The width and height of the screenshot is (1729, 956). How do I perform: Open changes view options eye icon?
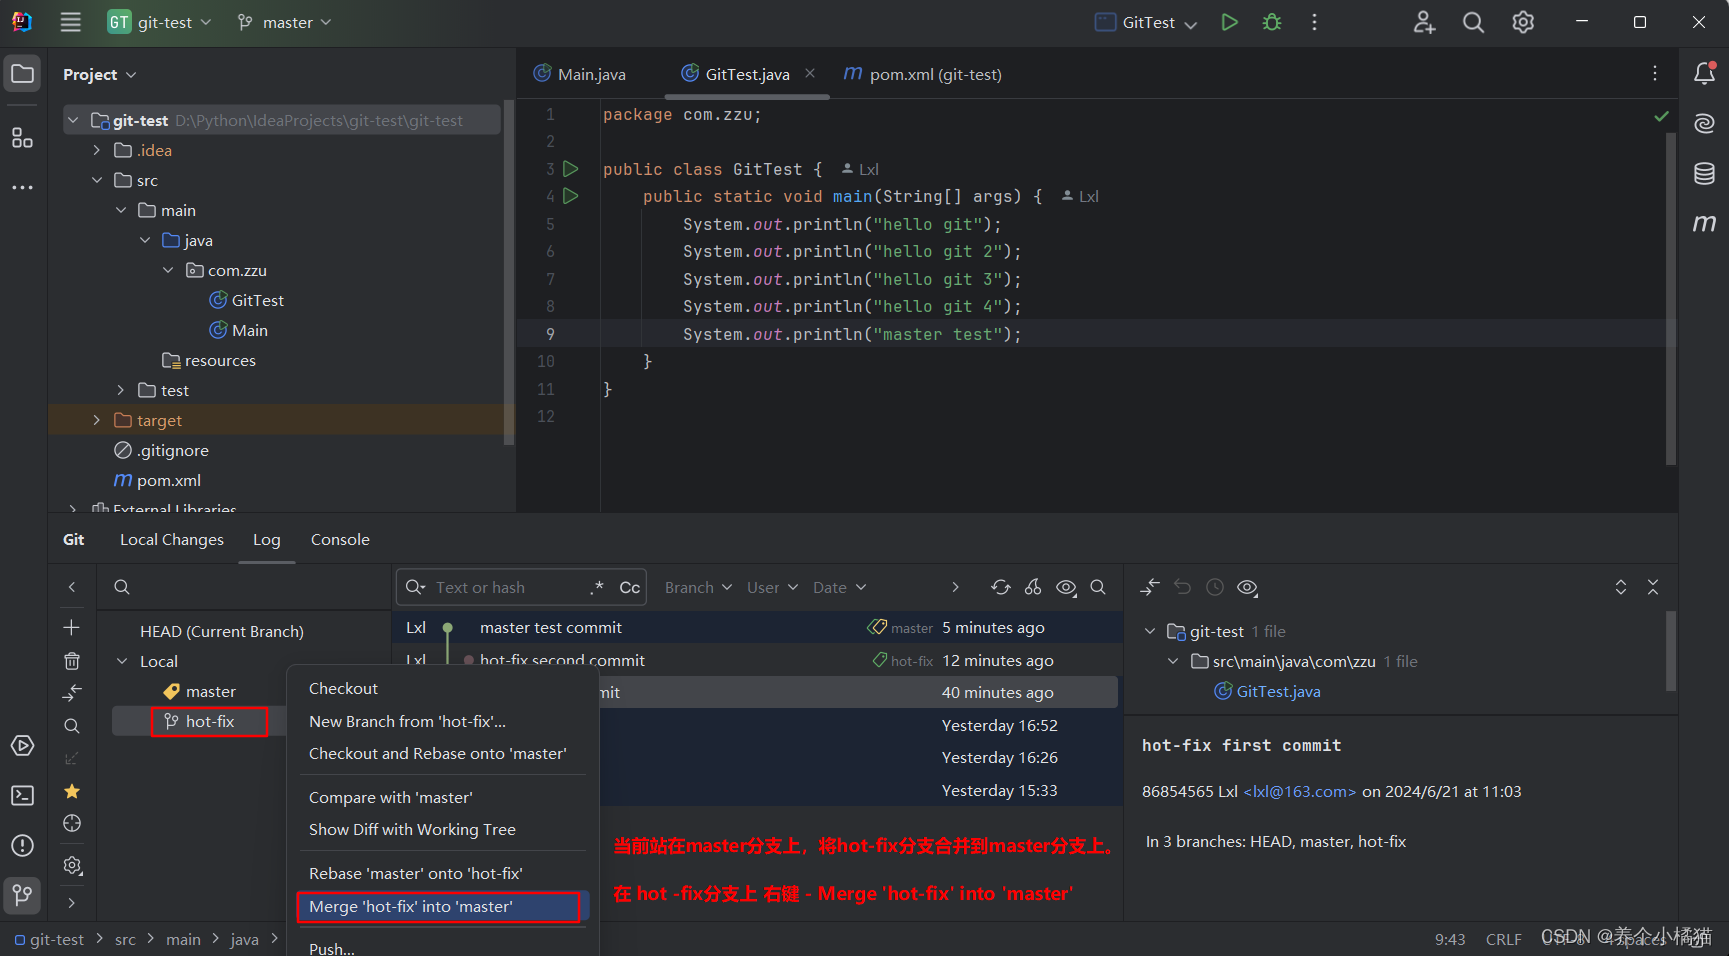1247,588
